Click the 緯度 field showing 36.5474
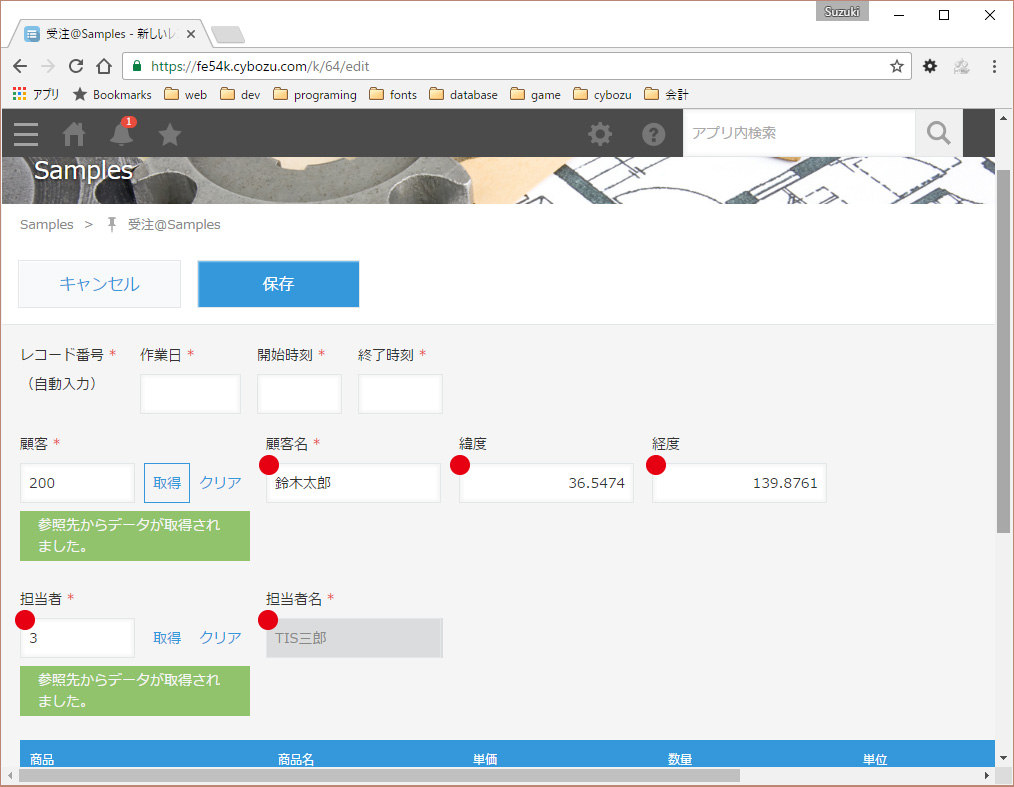 (546, 482)
